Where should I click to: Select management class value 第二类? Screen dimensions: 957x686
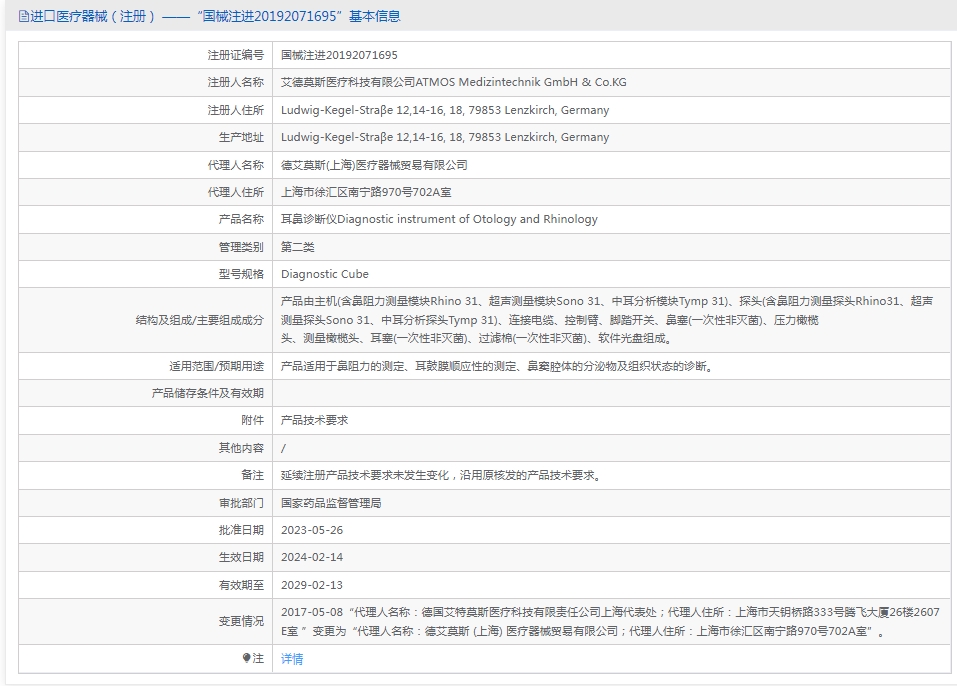point(297,247)
